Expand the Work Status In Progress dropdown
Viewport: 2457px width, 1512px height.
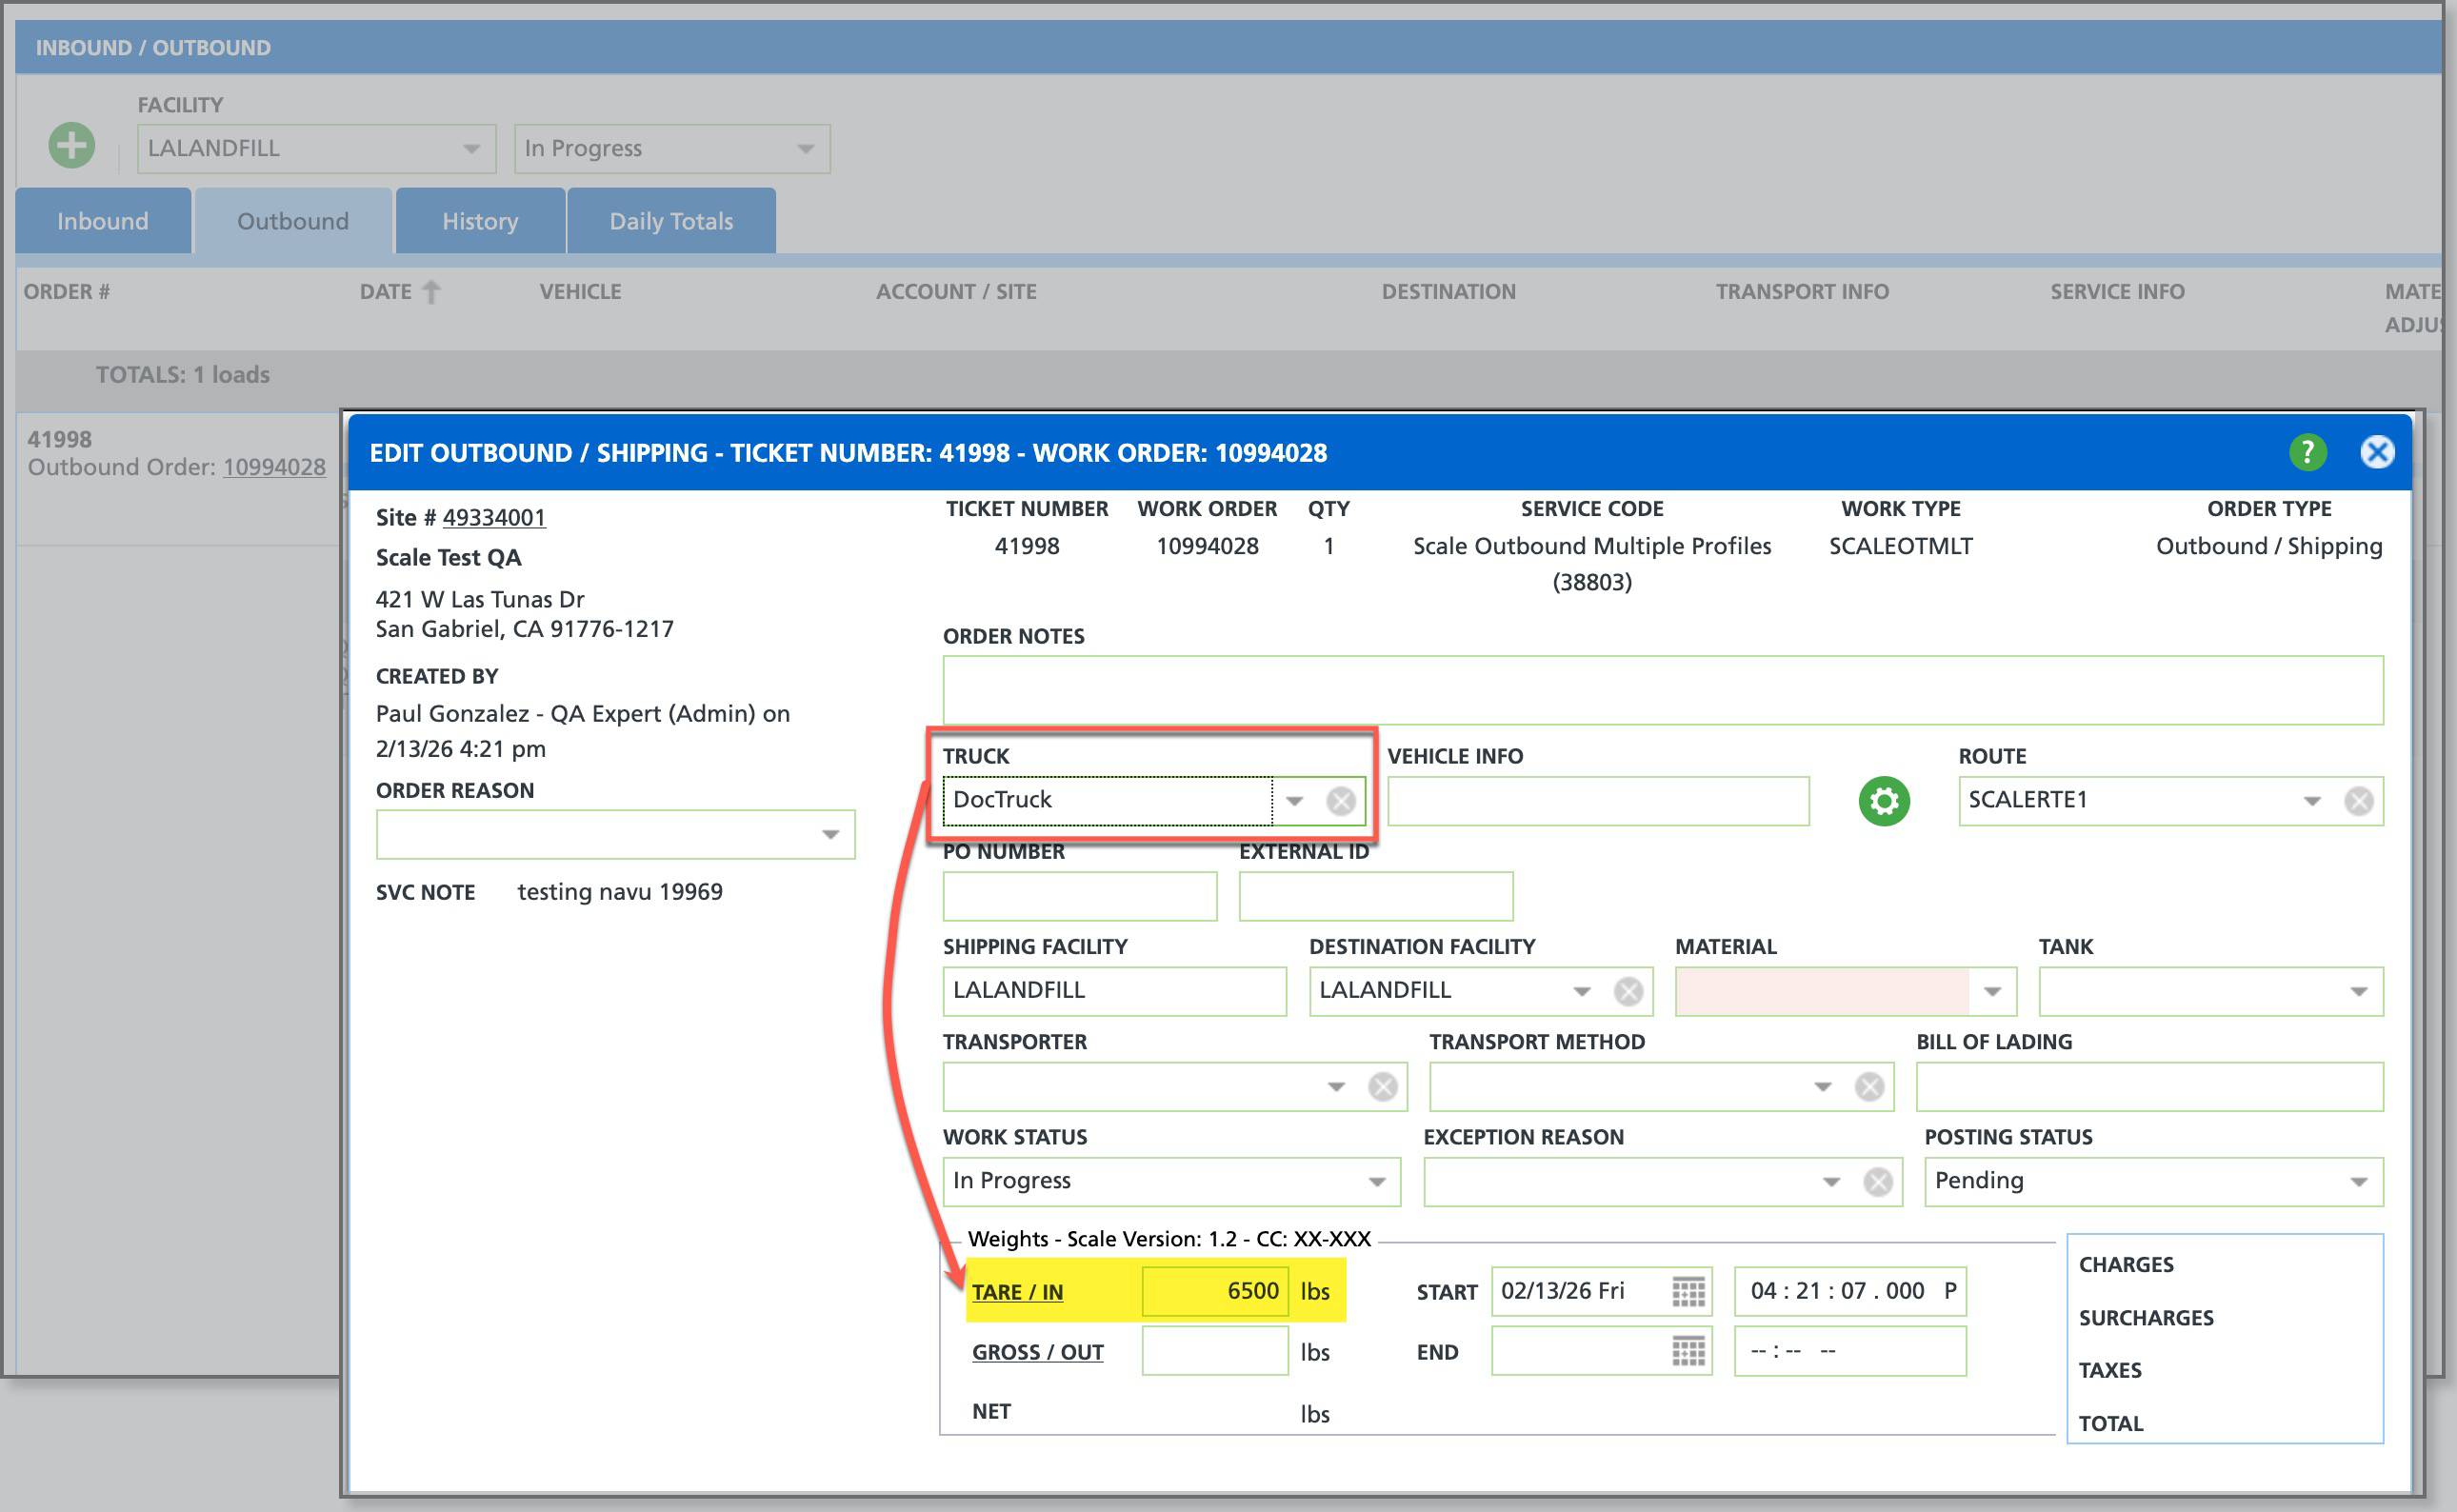pos(1377,1182)
